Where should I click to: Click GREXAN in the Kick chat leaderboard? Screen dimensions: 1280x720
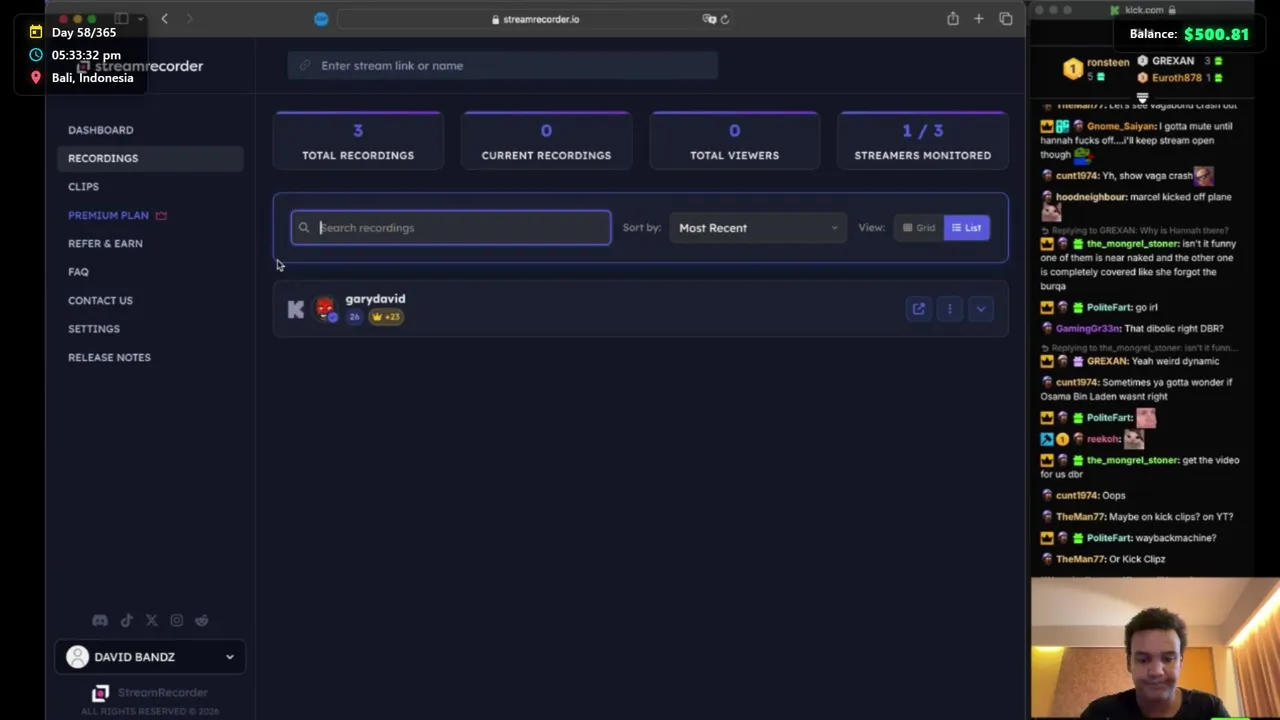click(1172, 61)
